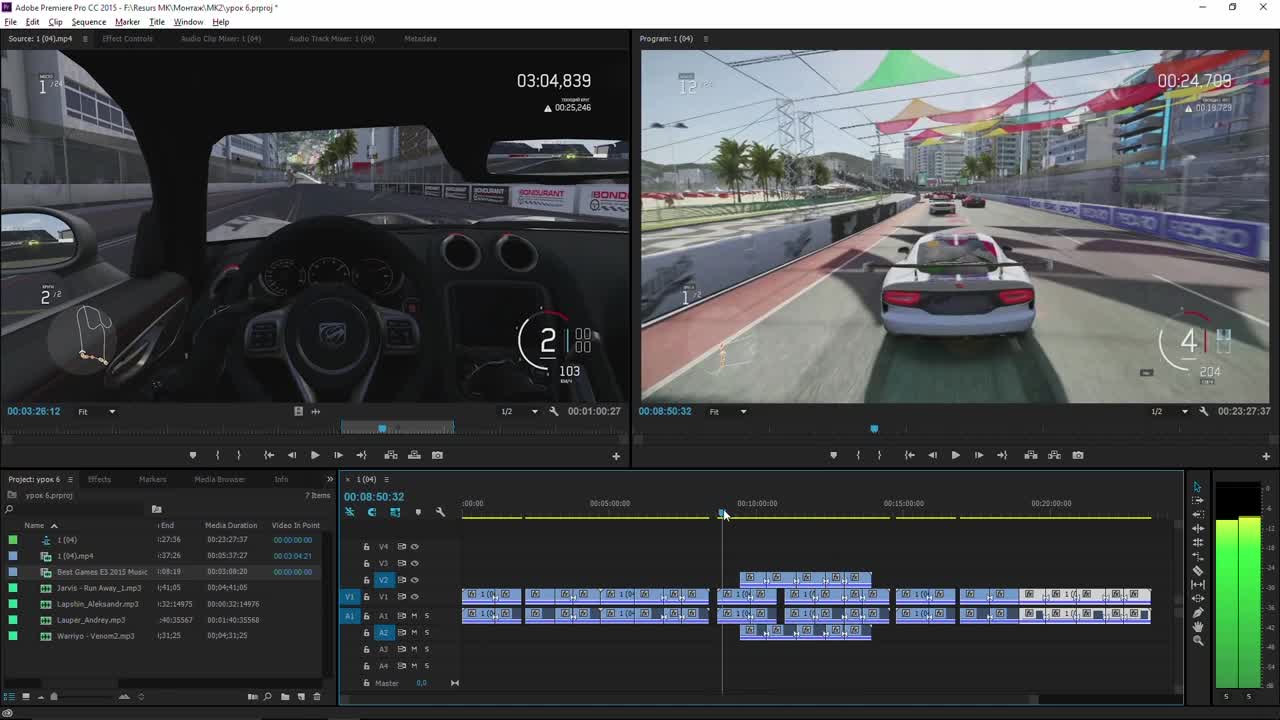Select the Razor tool
Image resolution: width=1280 pixels, height=720 pixels.
[x=1197, y=571]
